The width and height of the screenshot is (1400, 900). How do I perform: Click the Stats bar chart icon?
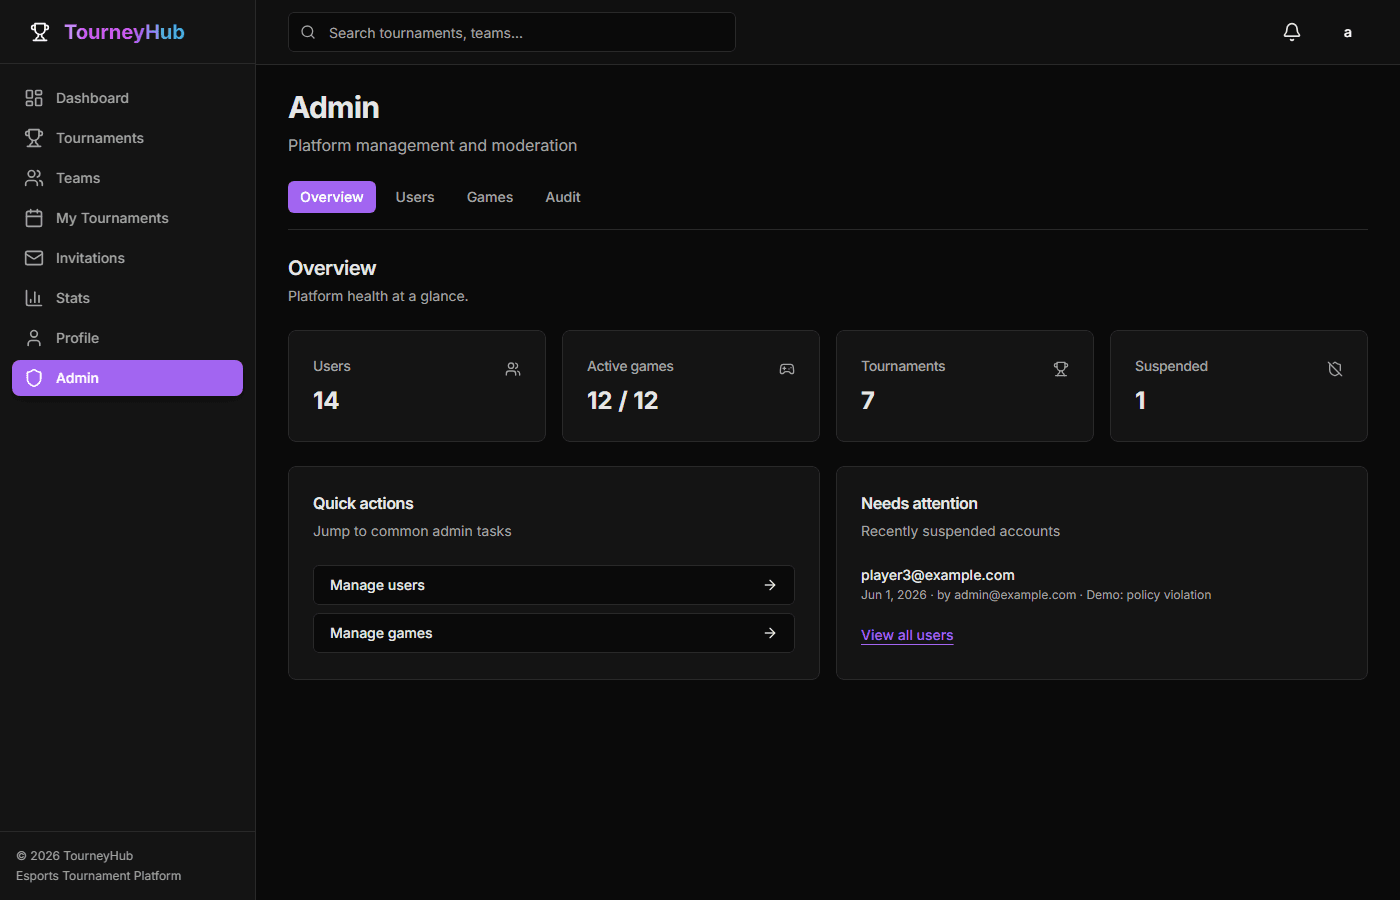tap(34, 298)
